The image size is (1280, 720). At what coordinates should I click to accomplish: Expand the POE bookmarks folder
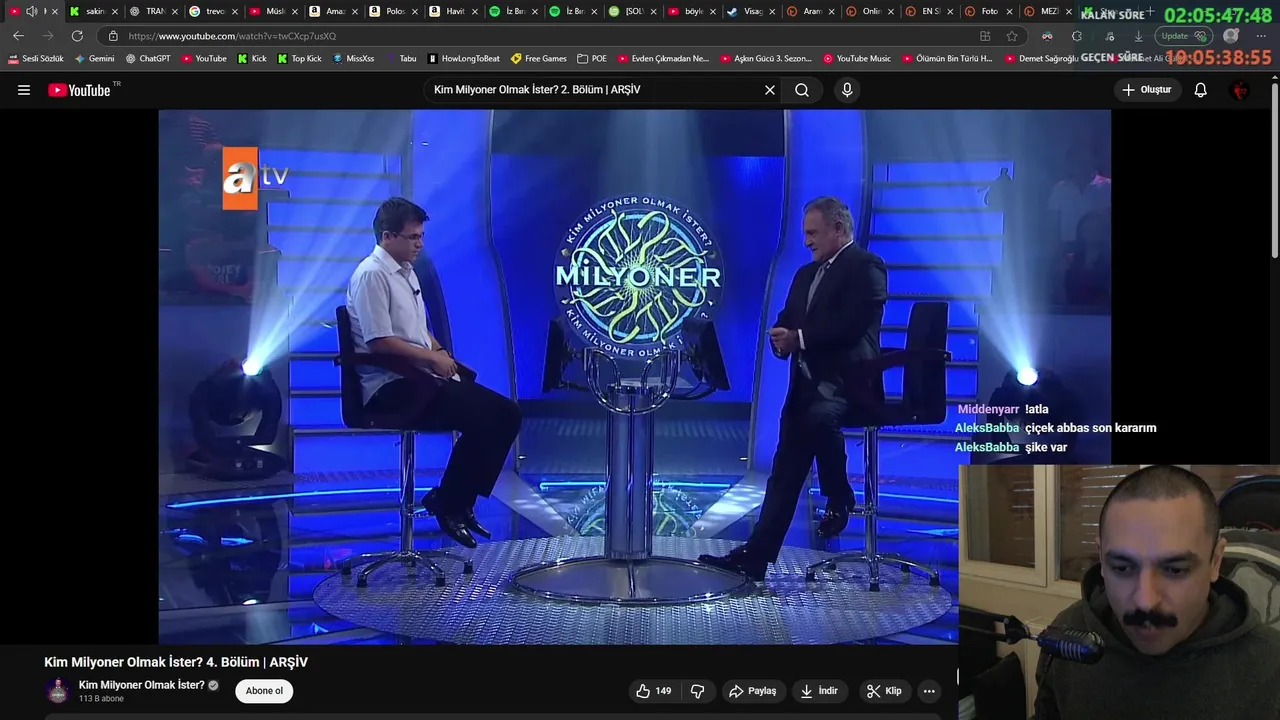tap(592, 59)
